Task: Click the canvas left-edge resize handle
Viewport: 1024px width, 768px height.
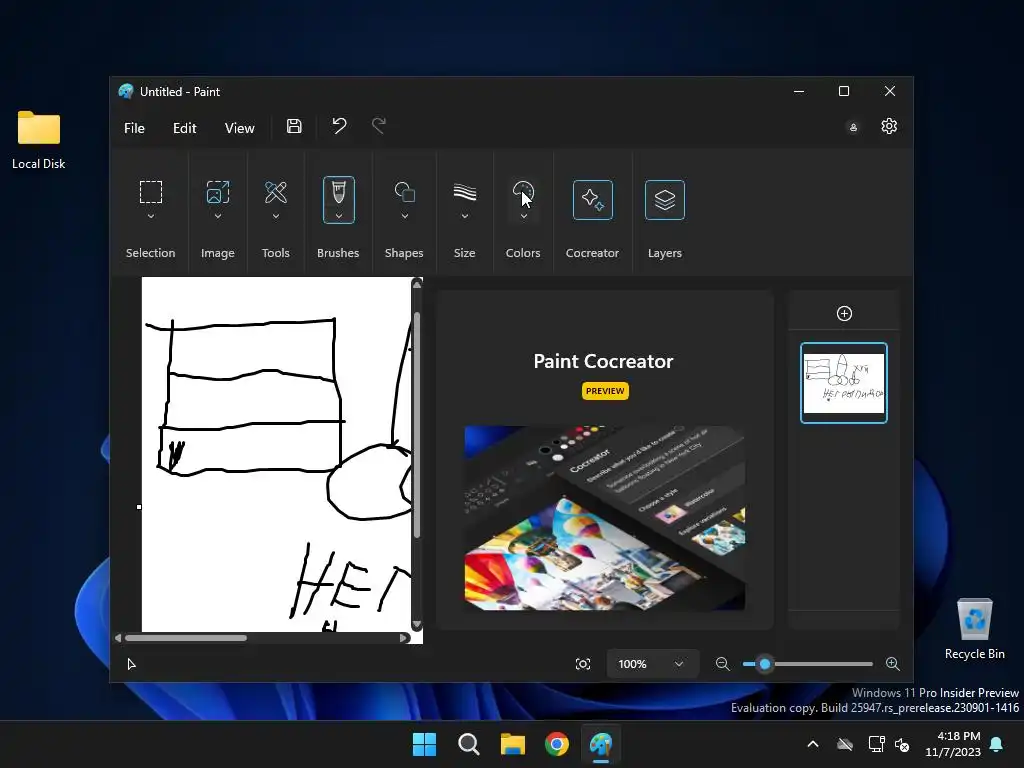Action: pos(139,507)
